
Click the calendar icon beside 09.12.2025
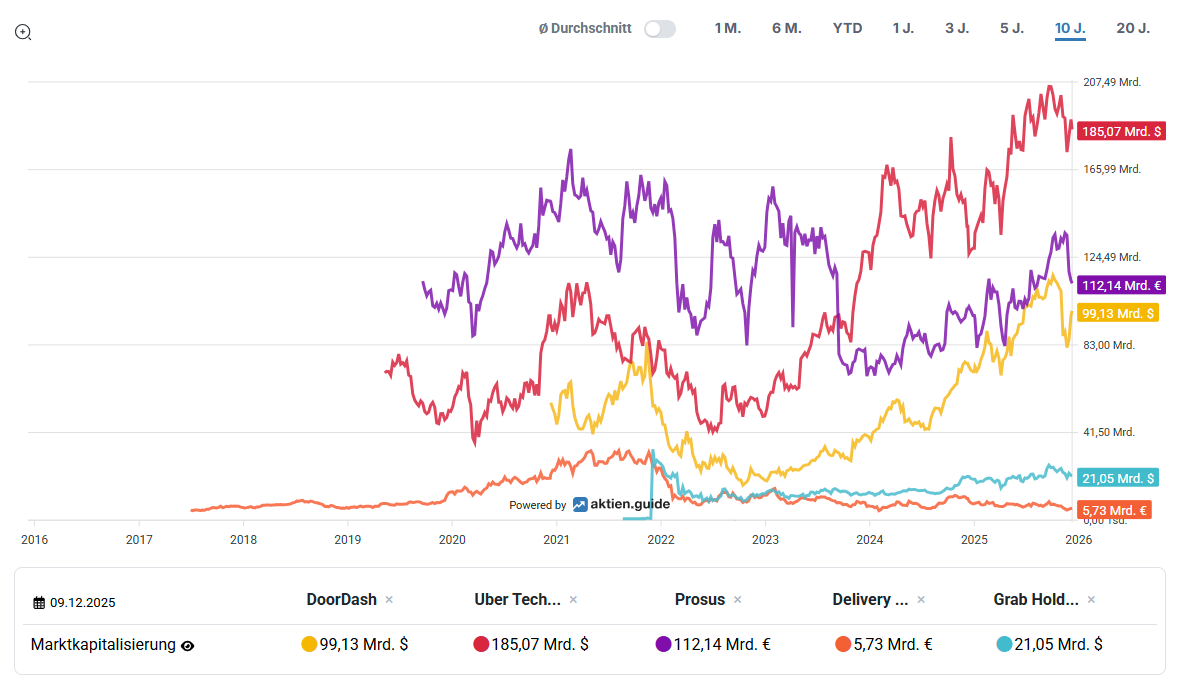tap(39, 603)
